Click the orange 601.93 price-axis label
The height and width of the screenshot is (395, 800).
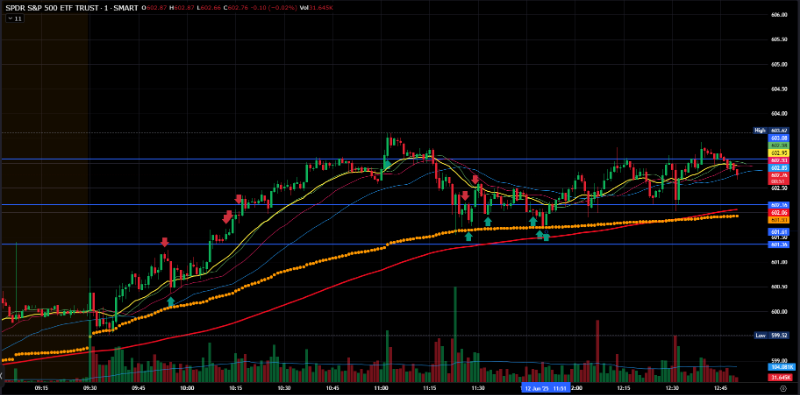click(779, 219)
